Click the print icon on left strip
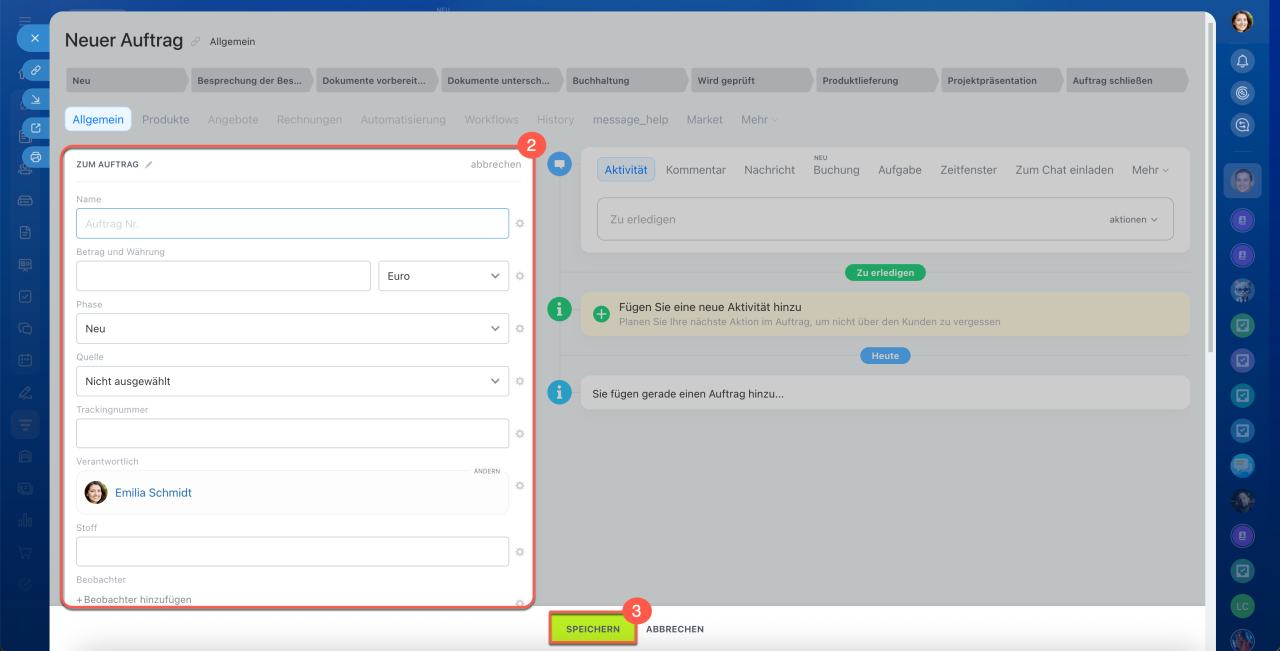 36,157
